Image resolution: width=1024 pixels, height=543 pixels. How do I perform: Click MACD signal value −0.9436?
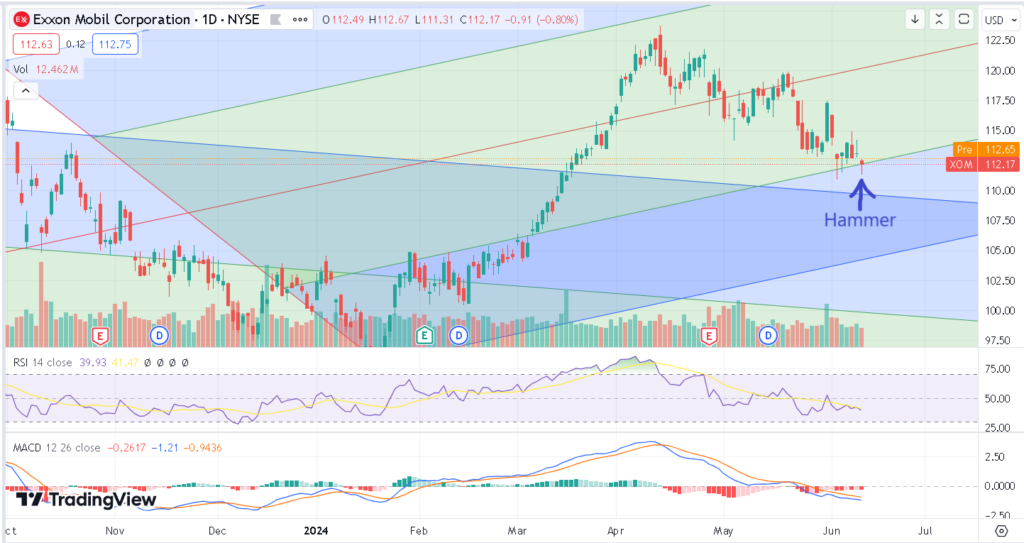202,448
